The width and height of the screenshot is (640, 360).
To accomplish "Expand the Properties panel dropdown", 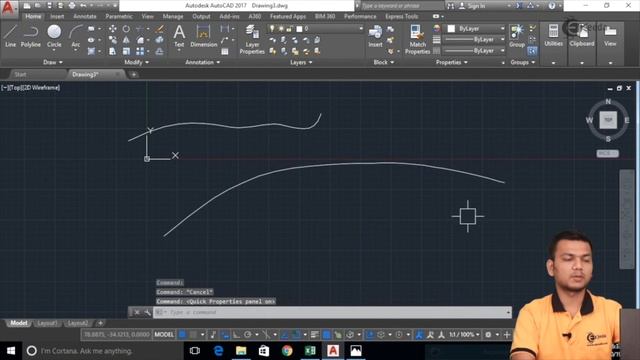I will 451,62.
